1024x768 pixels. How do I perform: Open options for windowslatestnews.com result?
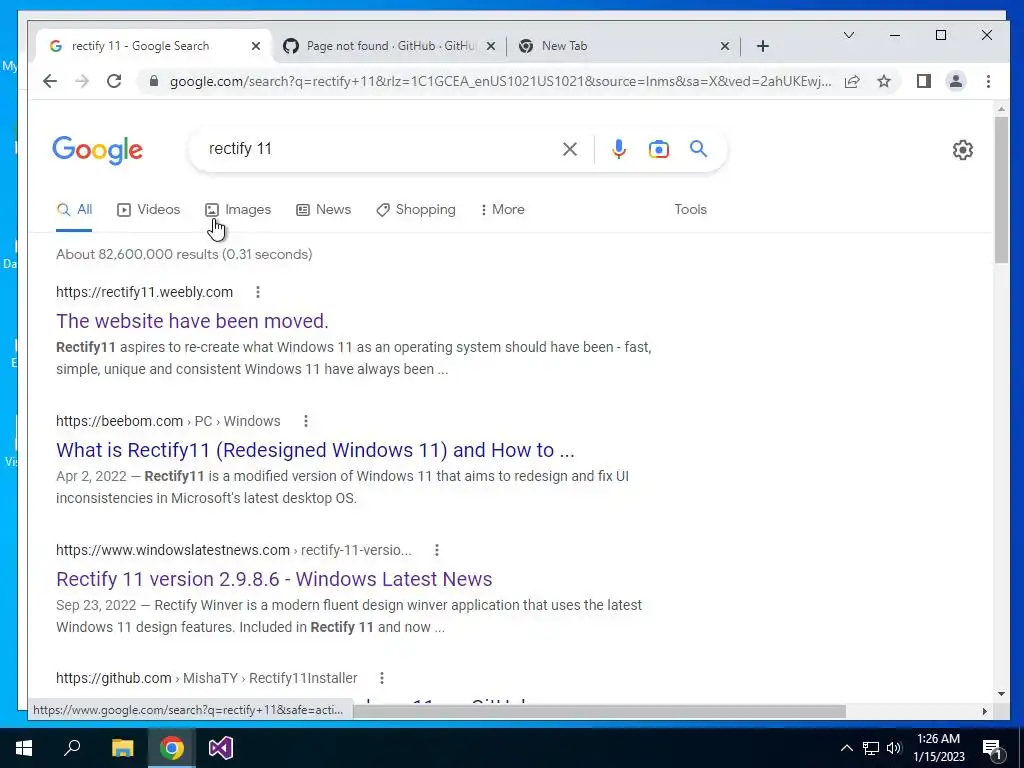437,550
